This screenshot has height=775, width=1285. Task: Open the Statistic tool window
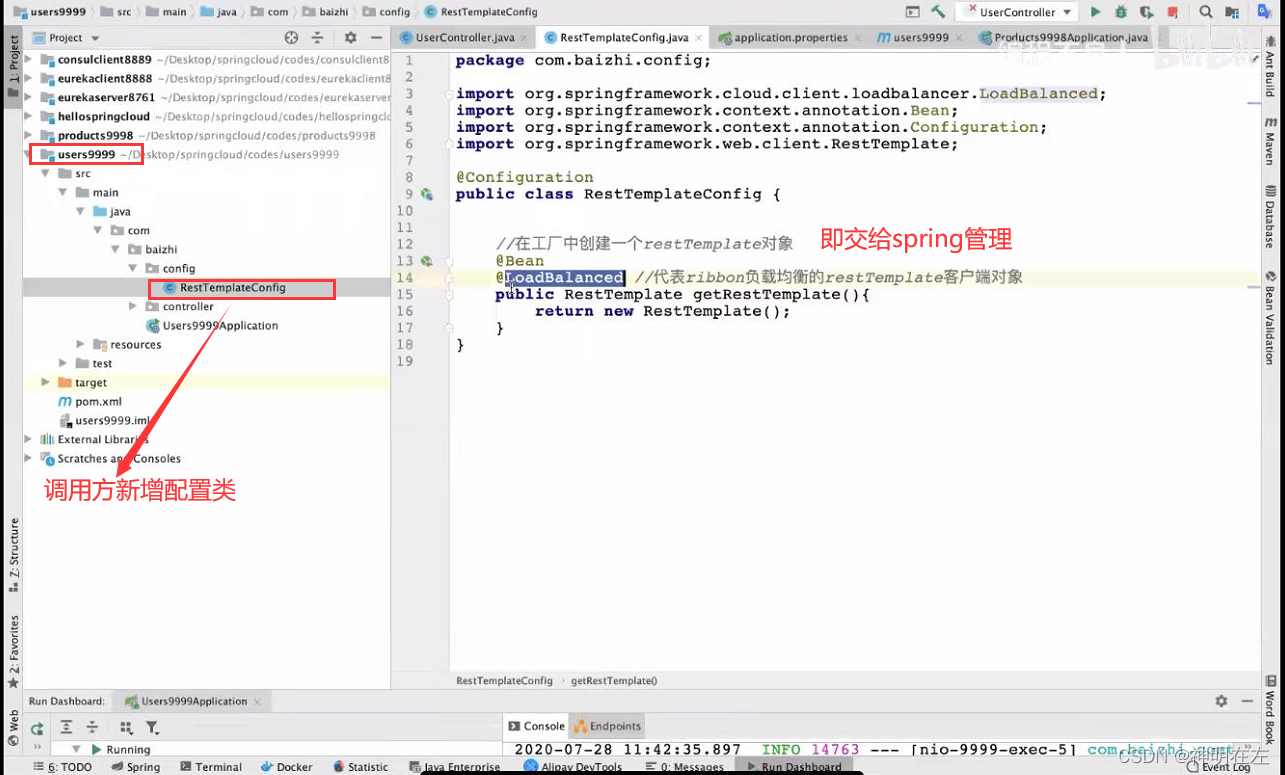coord(360,767)
